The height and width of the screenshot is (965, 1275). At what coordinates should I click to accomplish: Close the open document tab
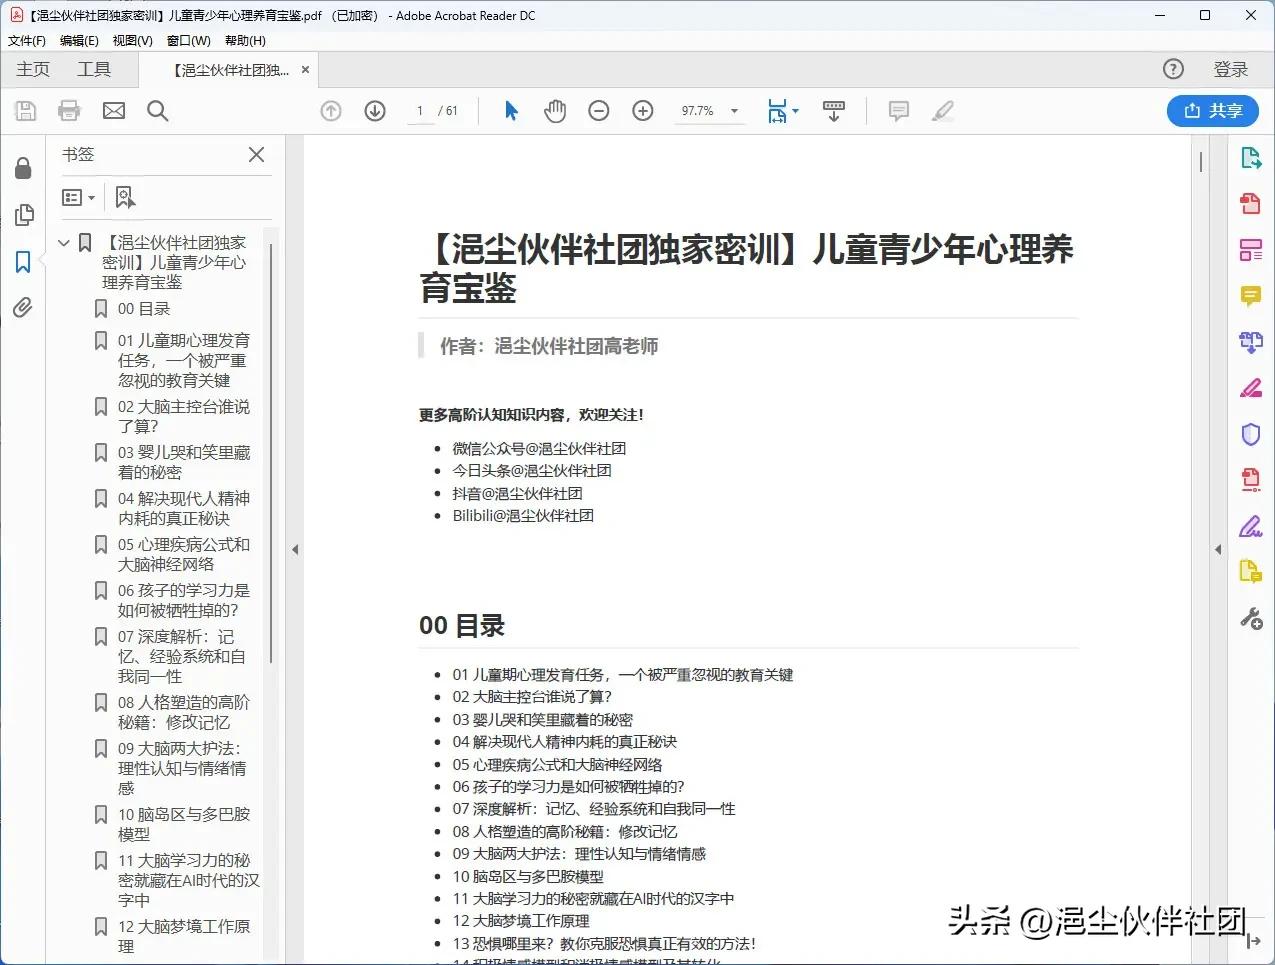[305, 70]
